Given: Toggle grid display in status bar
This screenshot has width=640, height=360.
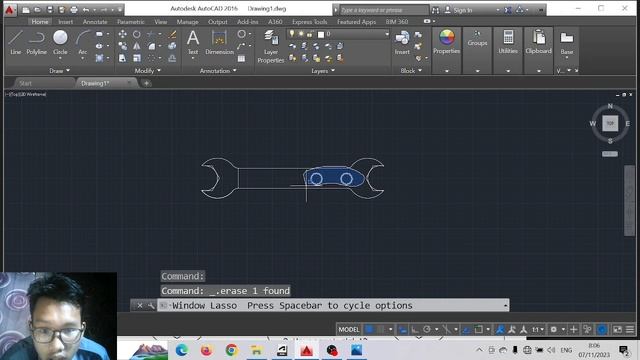Looking at the screenshot, I should pos(370,329).
